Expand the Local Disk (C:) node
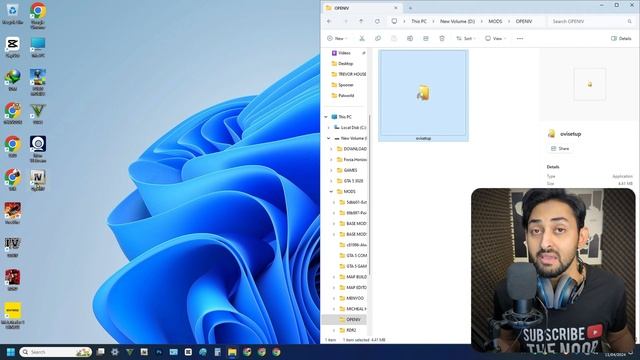 click(x=329, y=127)
